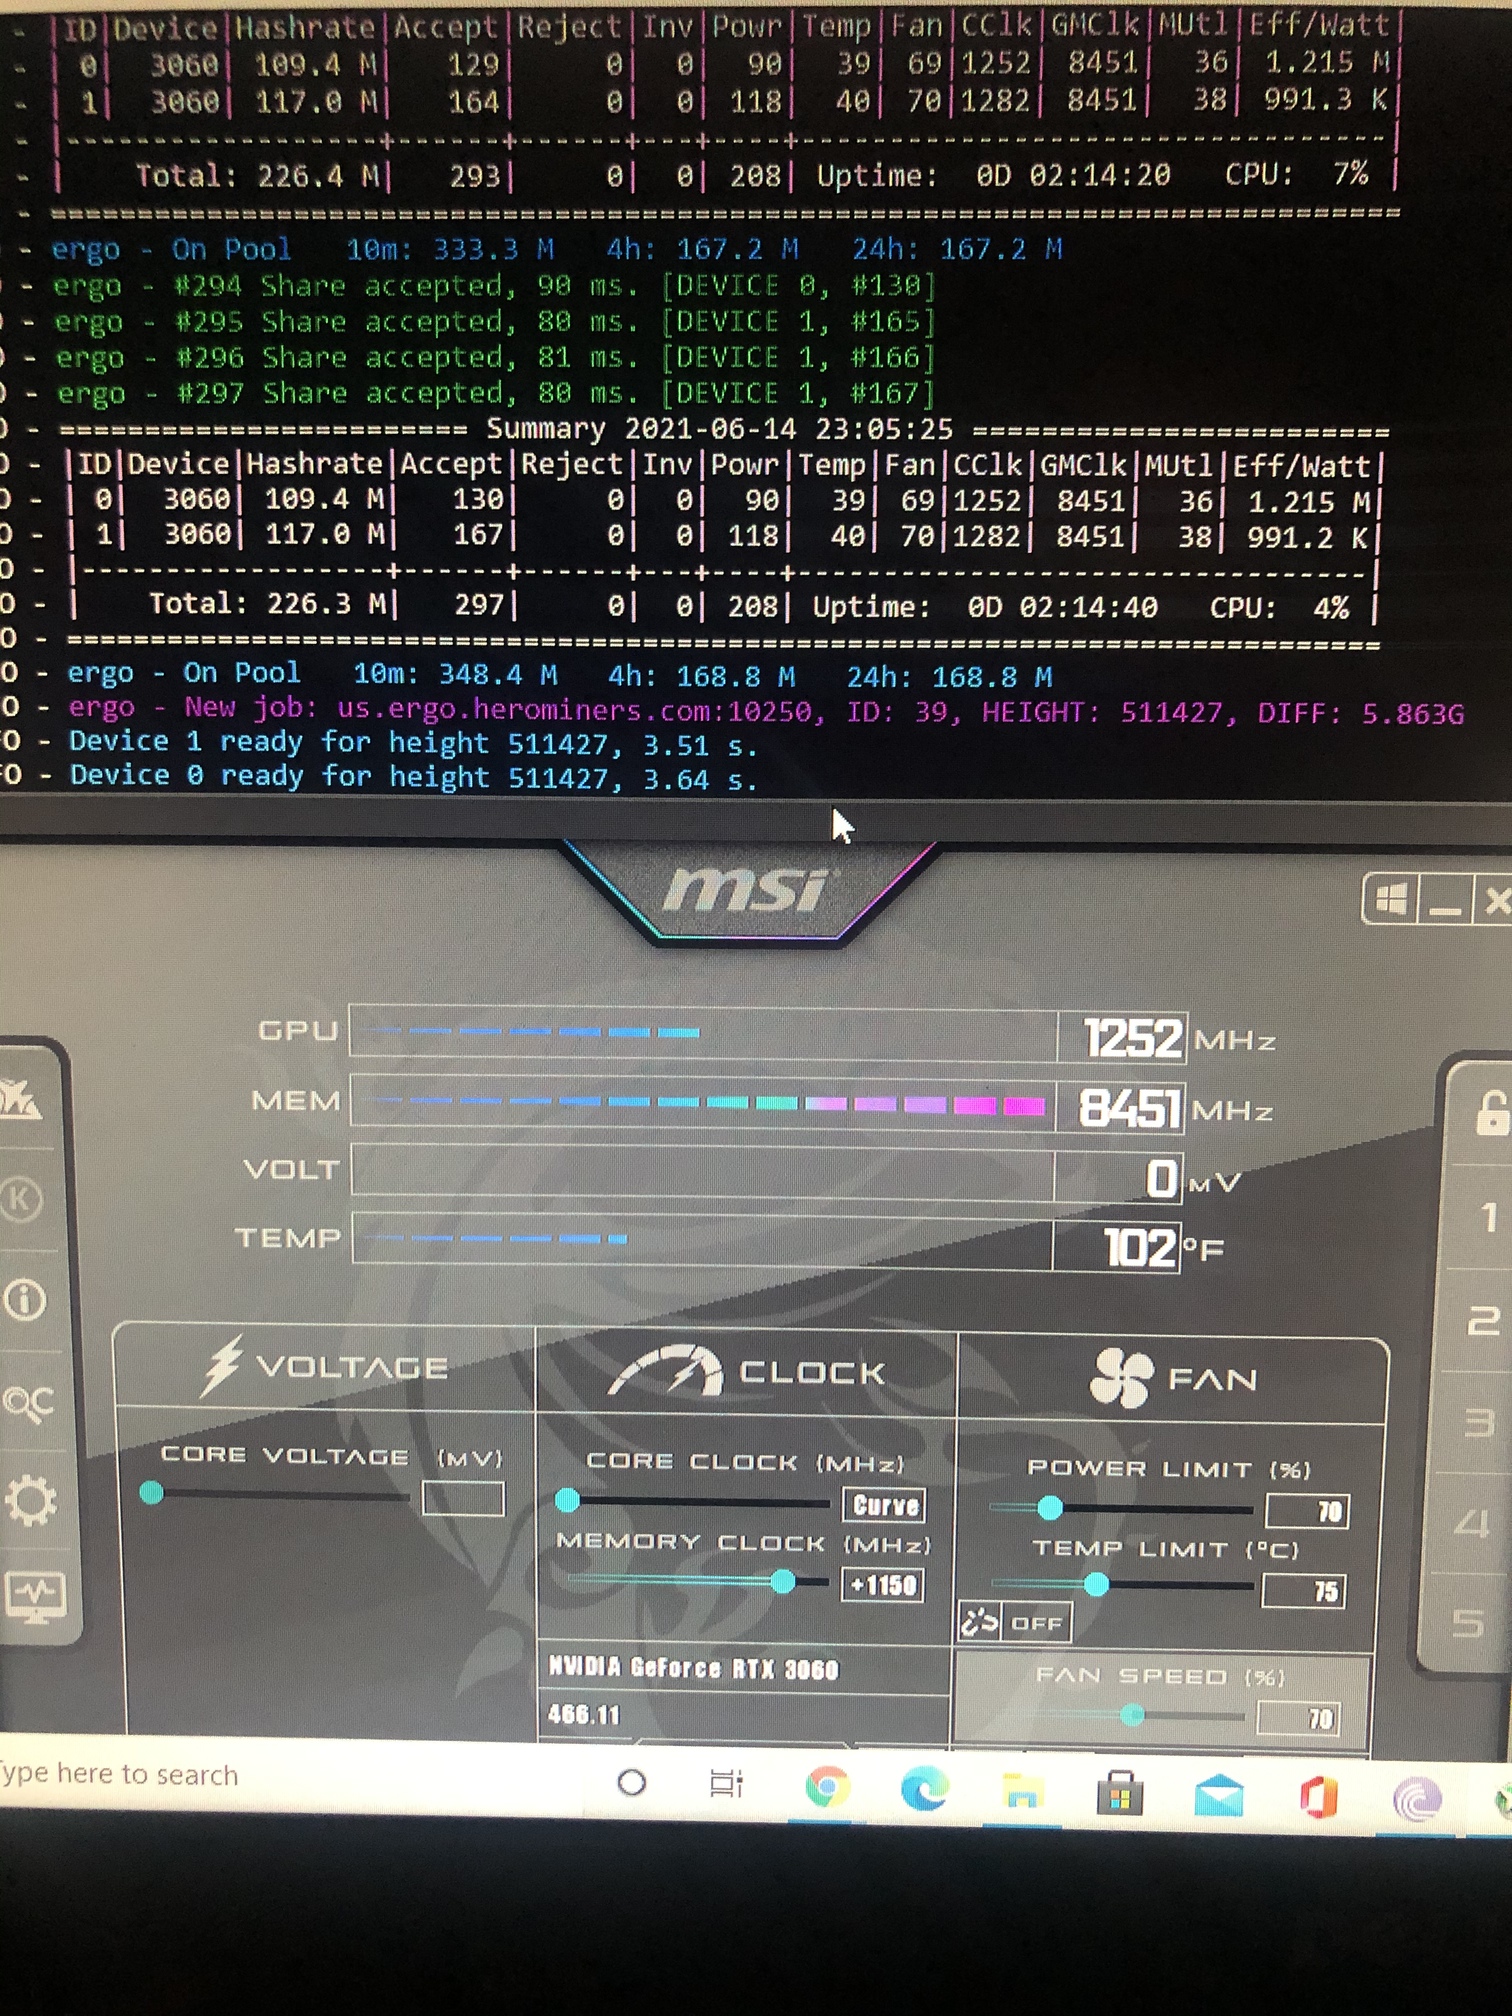Select profile slot 5
The width and height of the screenshot is (1512, 2016).
point(1468,1622)
